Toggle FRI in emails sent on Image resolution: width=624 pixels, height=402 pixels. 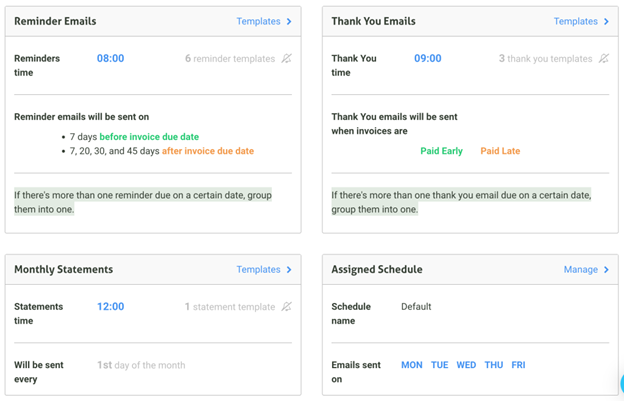point(519,365)
